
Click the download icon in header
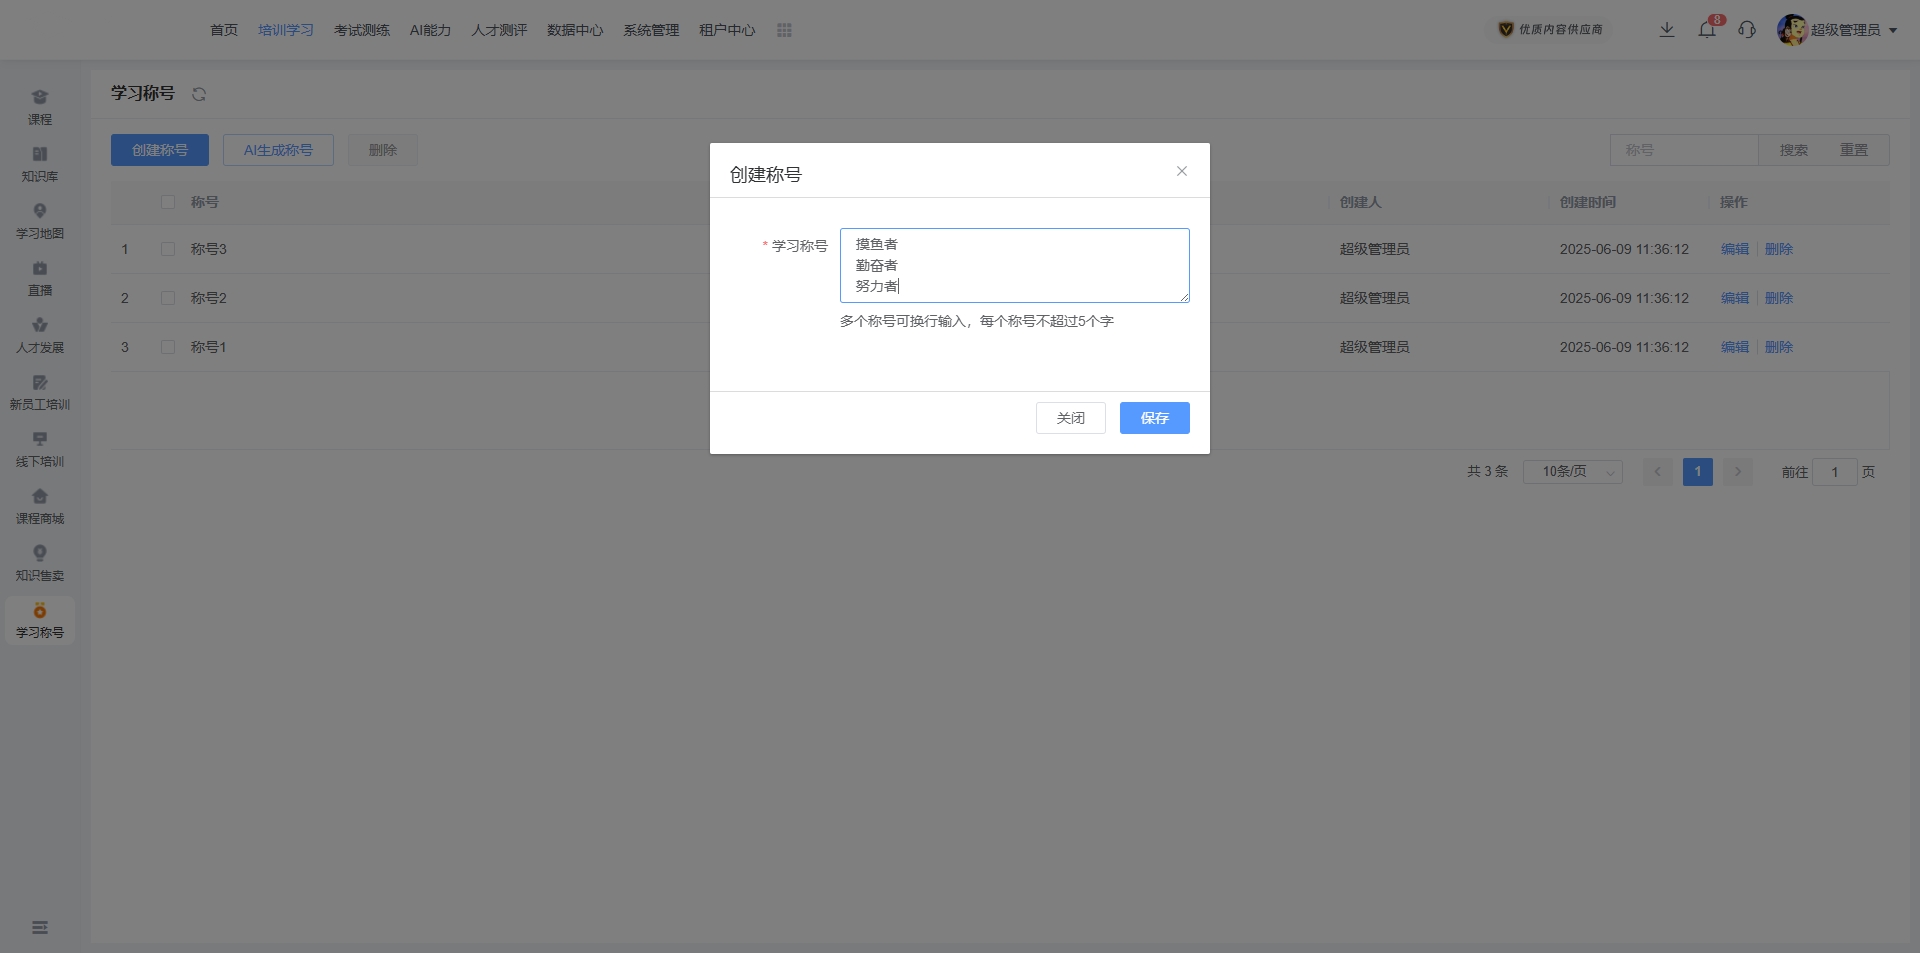(x=1667, y=30)
